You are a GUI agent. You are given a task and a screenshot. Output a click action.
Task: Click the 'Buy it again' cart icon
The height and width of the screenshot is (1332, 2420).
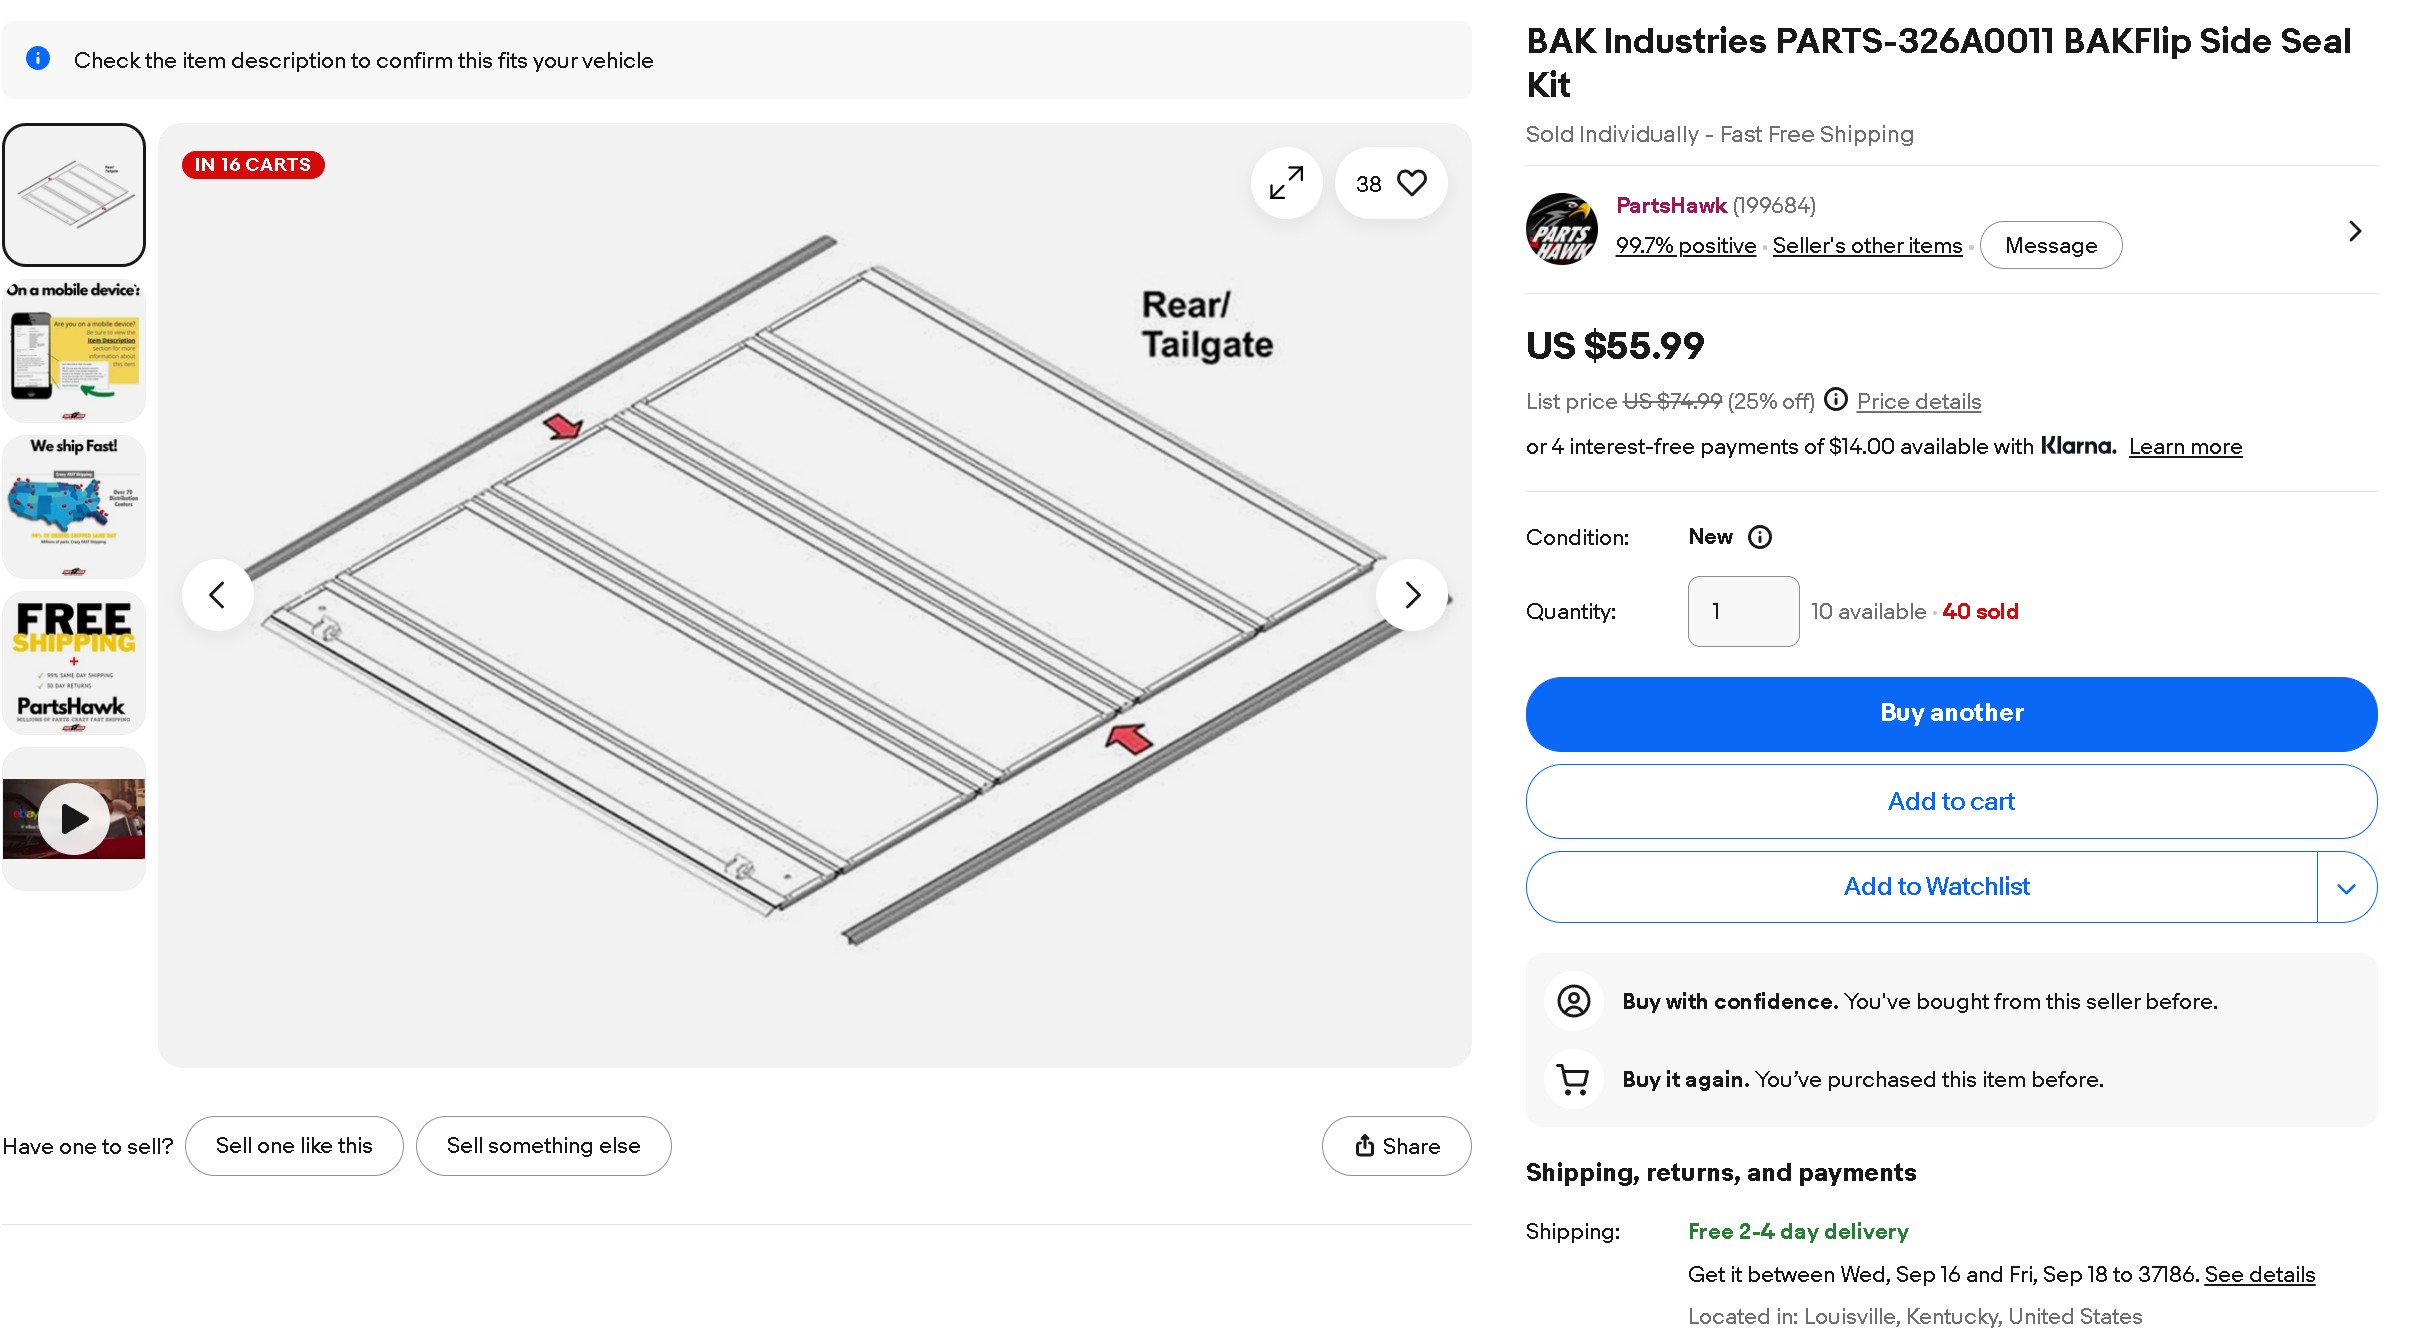(x=1573, y=1079)
